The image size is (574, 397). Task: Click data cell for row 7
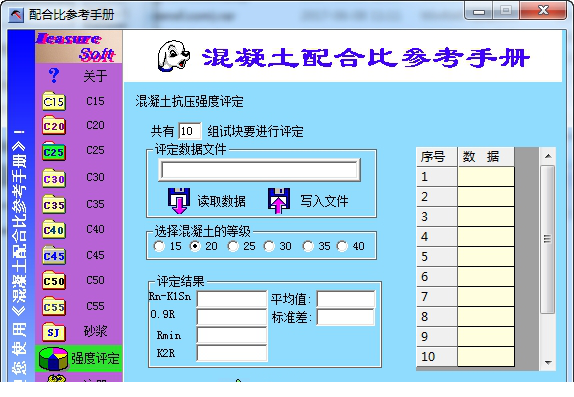coord(486,296)
